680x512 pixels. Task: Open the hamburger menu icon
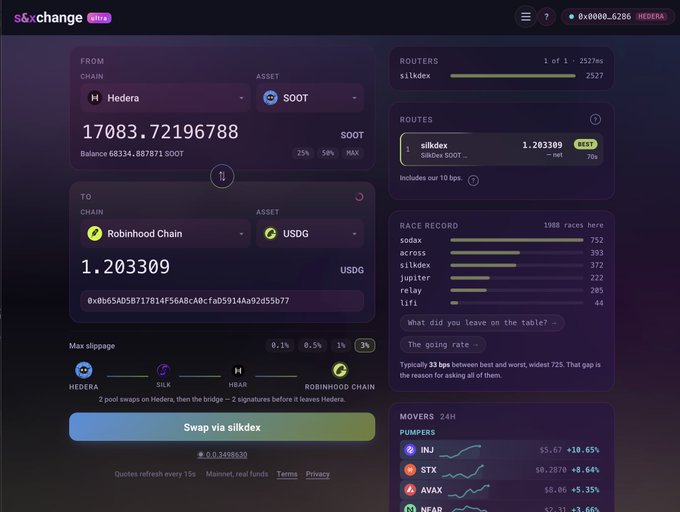click(x=526, y=17)
